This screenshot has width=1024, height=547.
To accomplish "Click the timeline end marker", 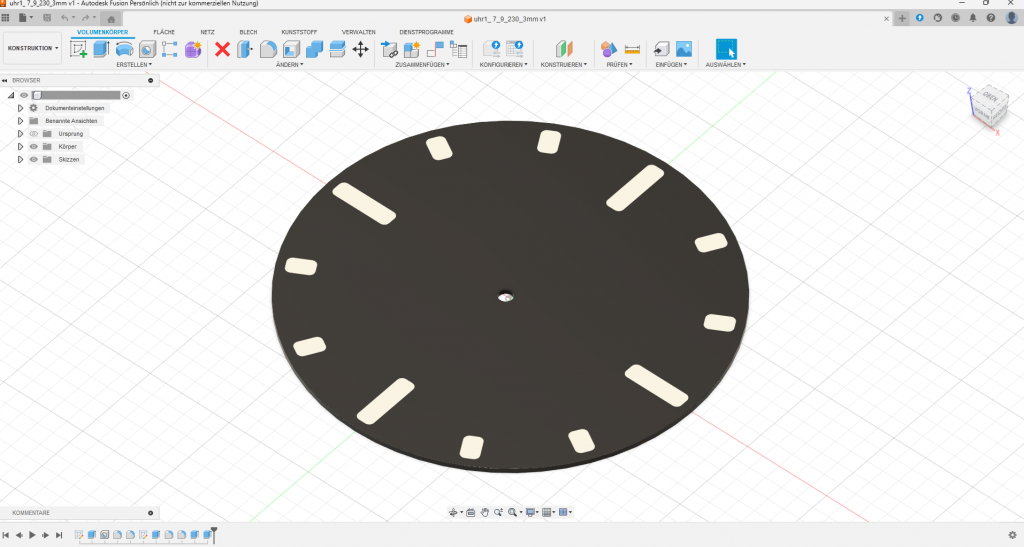I will tap(213, 536).
